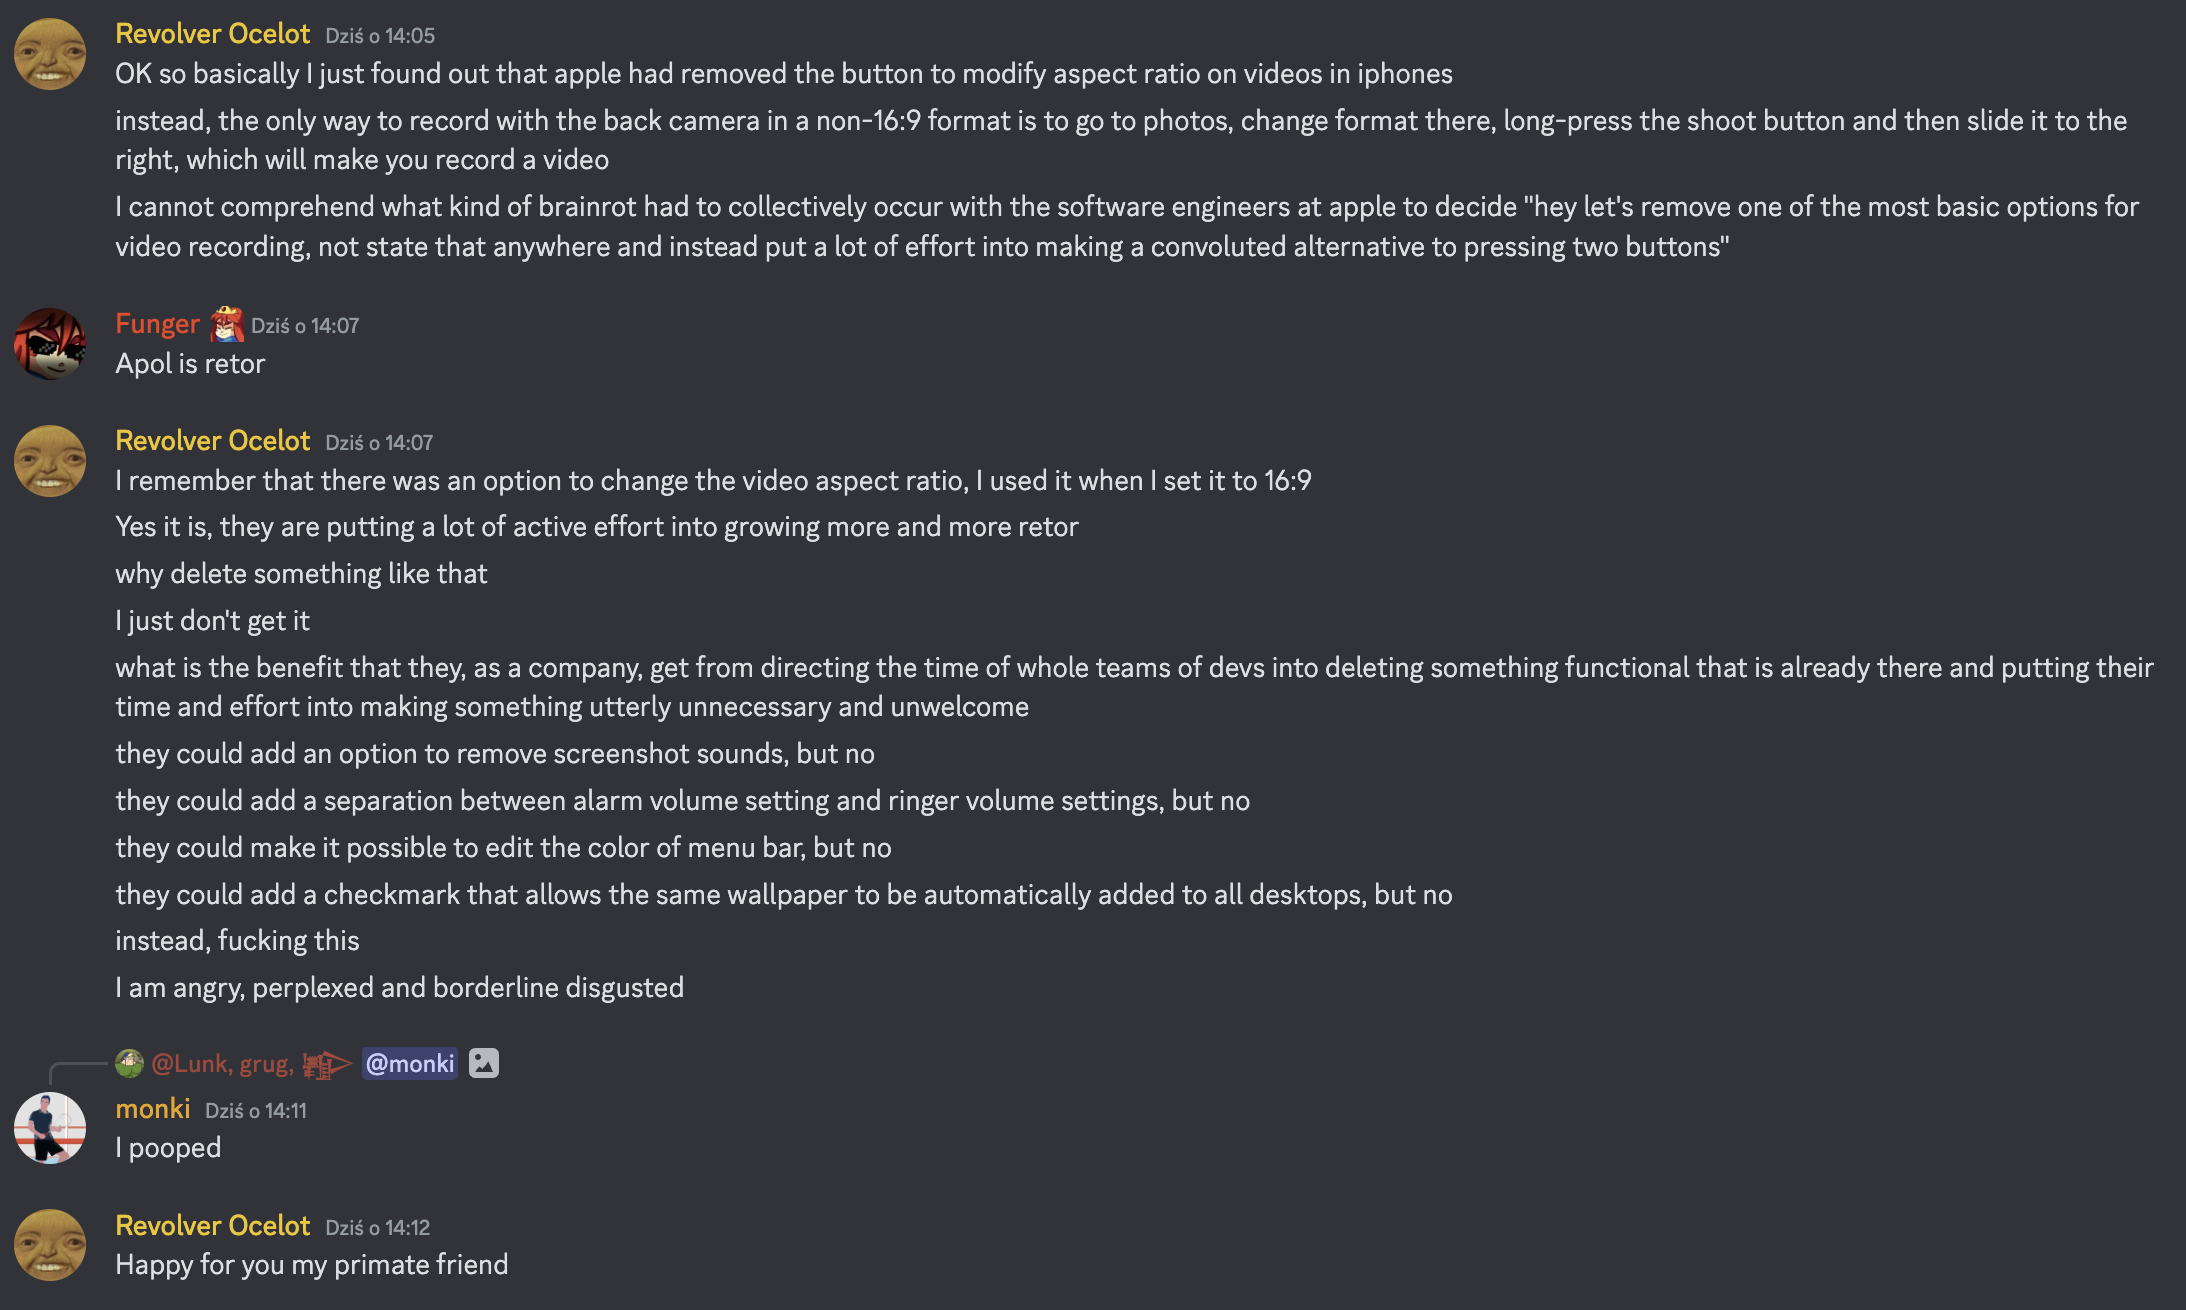
Task: Click the @Lunk, grug username in reply
Action: (222, 1064)
